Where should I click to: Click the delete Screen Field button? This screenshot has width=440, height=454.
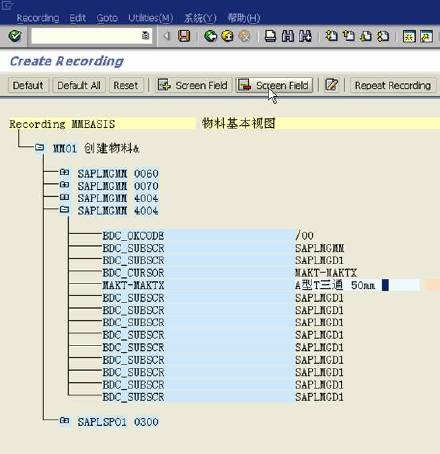[x=274, y=85]
